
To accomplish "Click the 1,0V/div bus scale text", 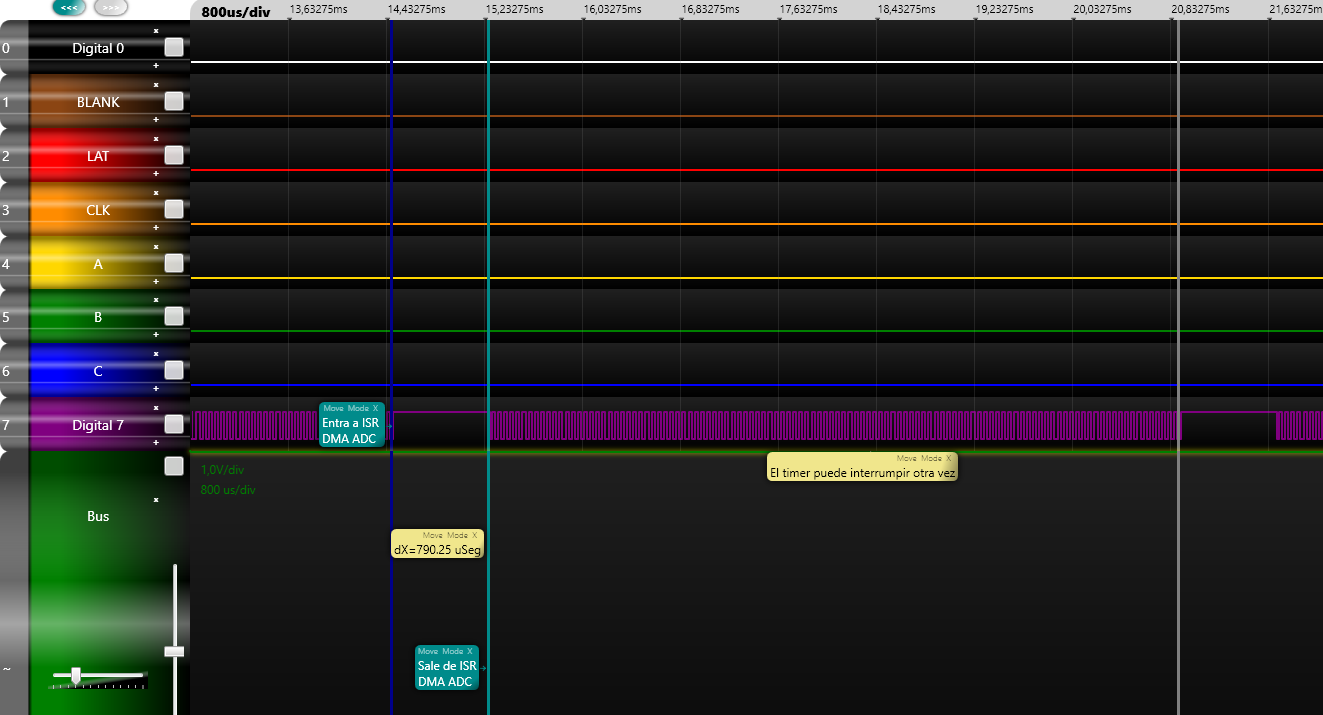I will [x=223, y=469].
